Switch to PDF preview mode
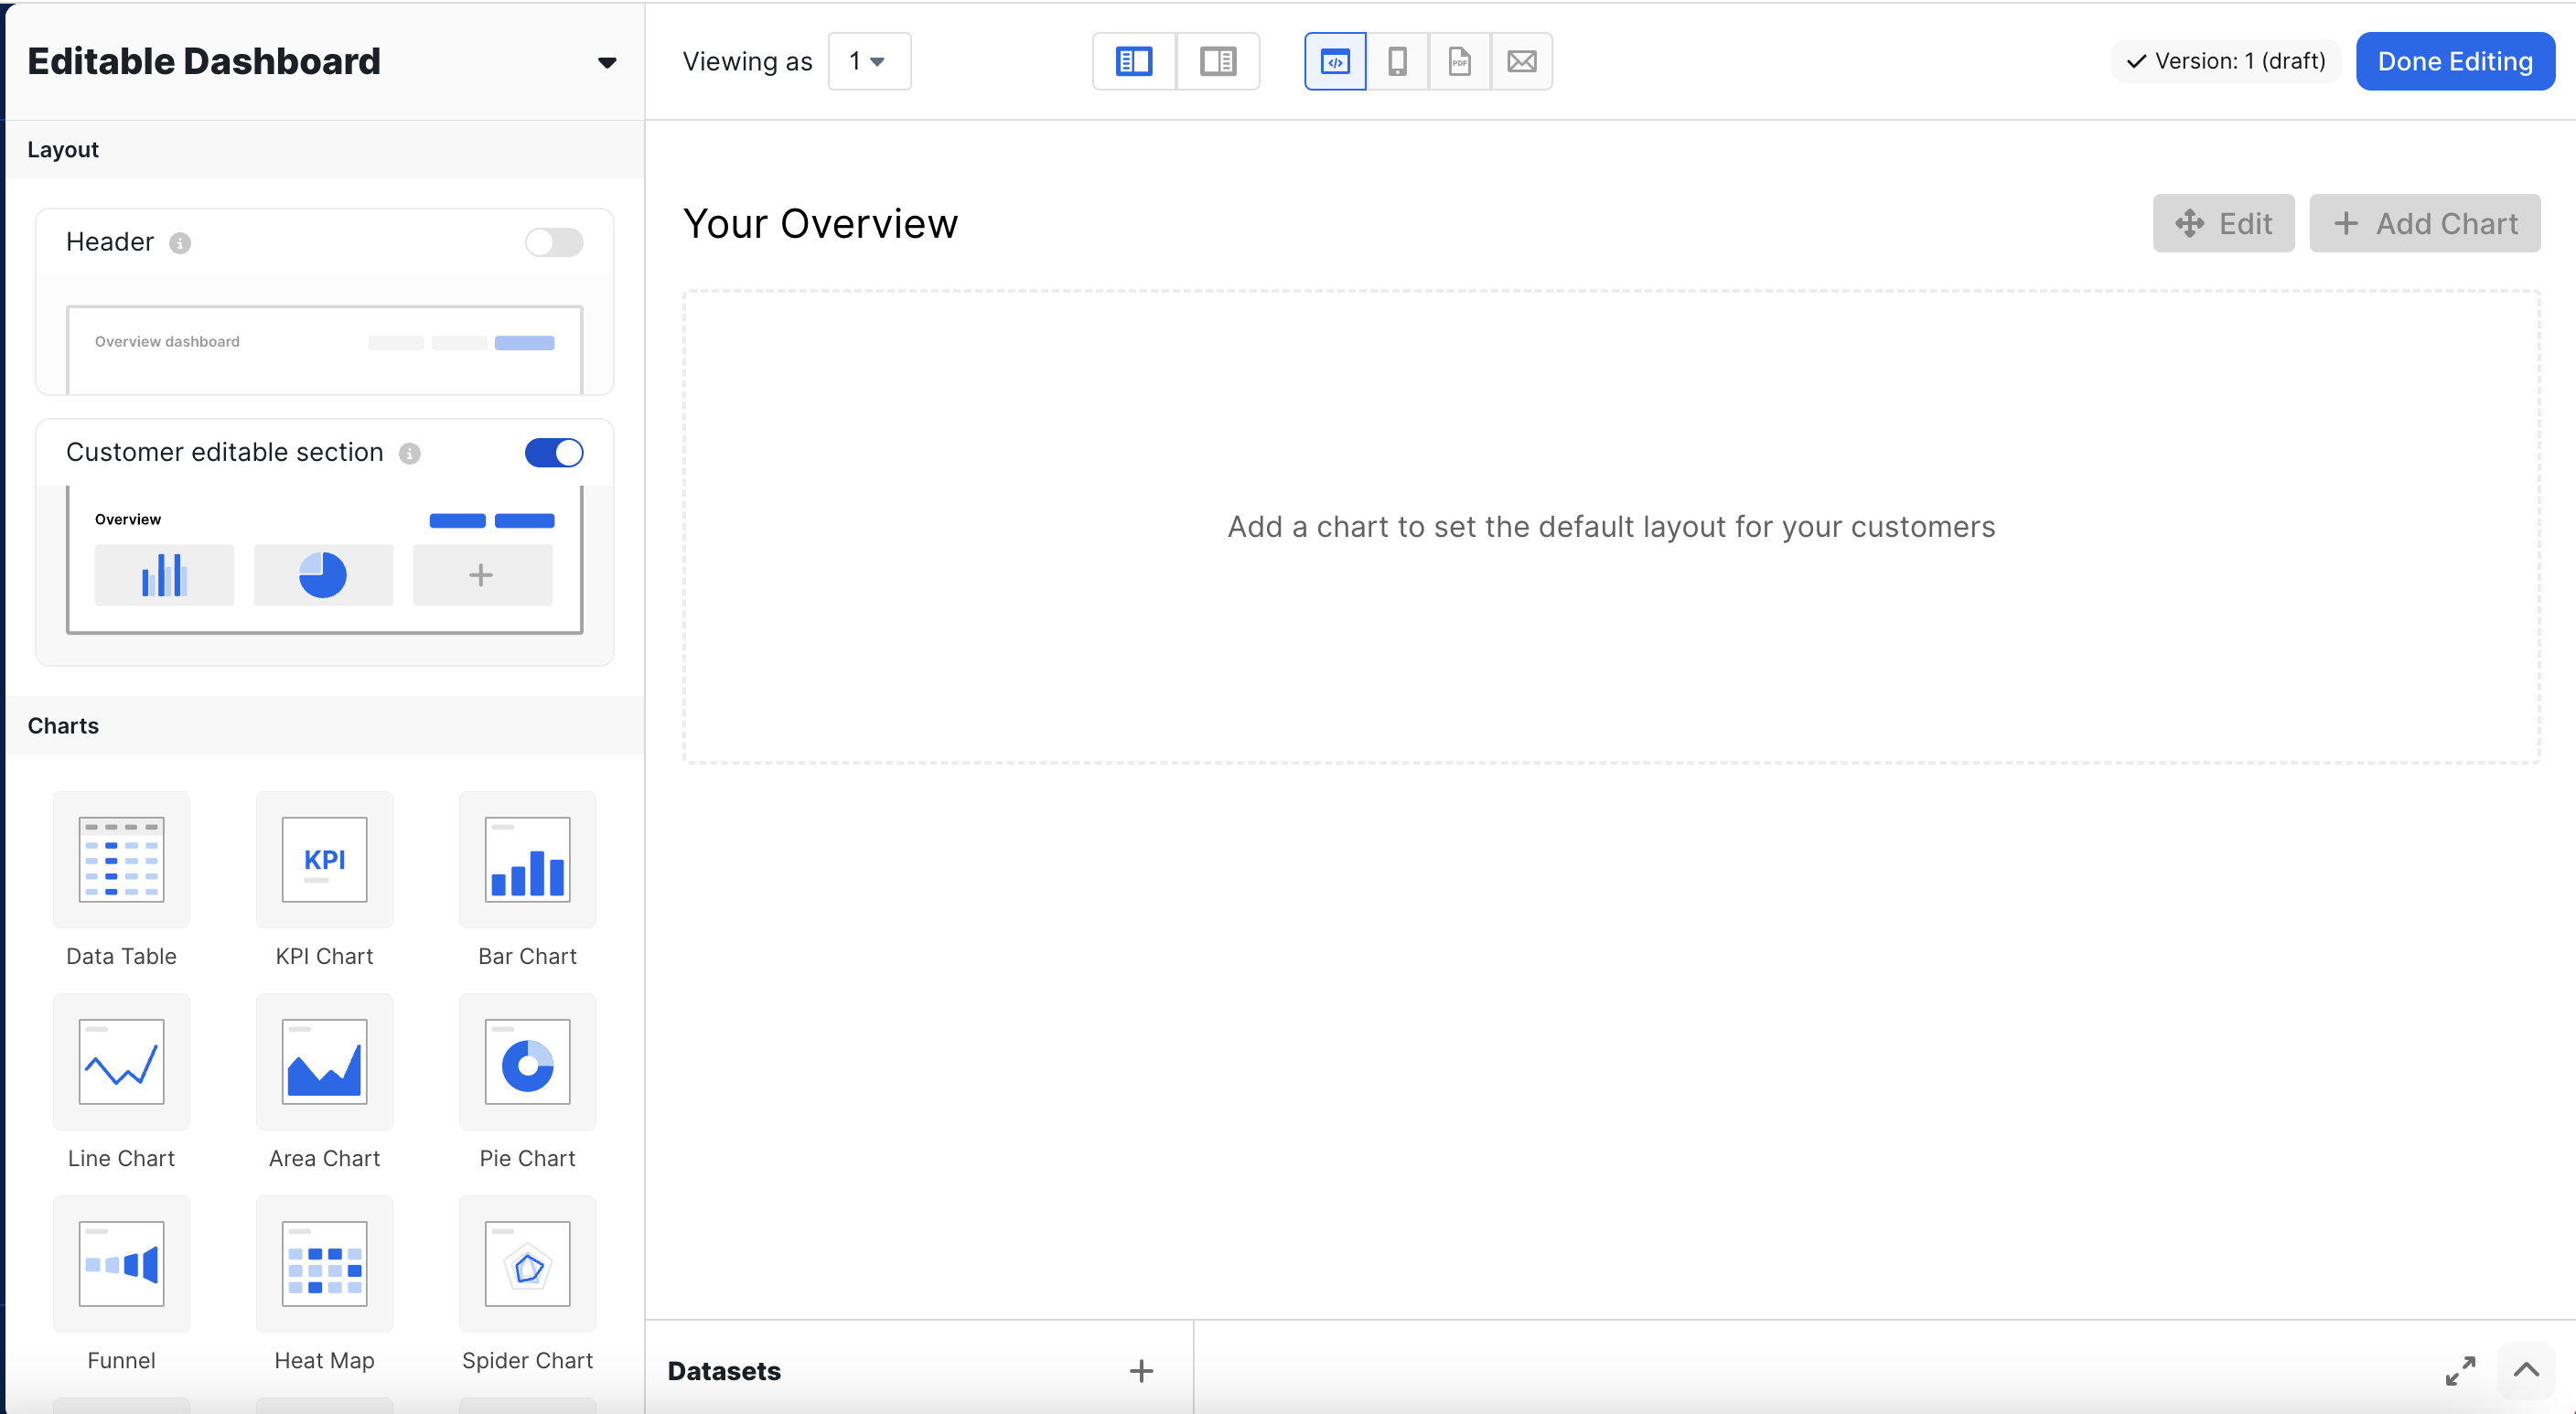2576x1414 pixels. (1459, 61)
